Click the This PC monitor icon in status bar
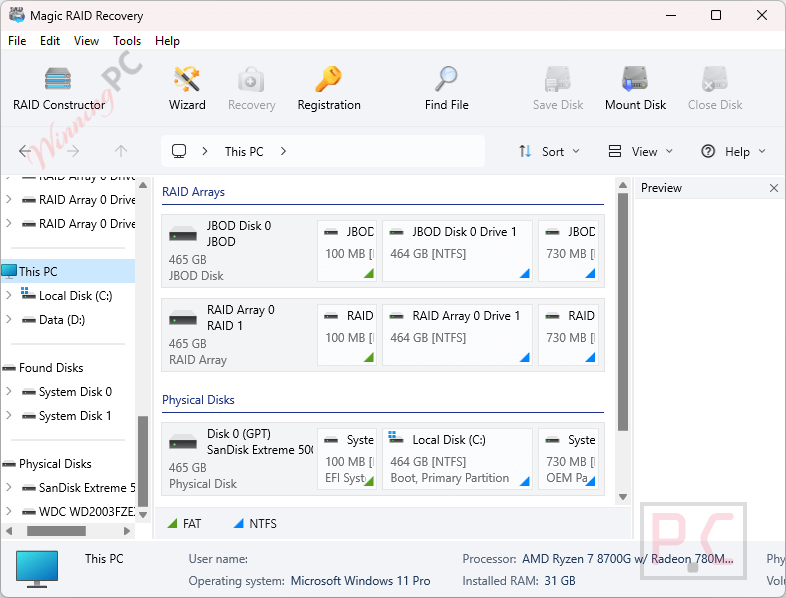786x598 pixels. point(37,568)
